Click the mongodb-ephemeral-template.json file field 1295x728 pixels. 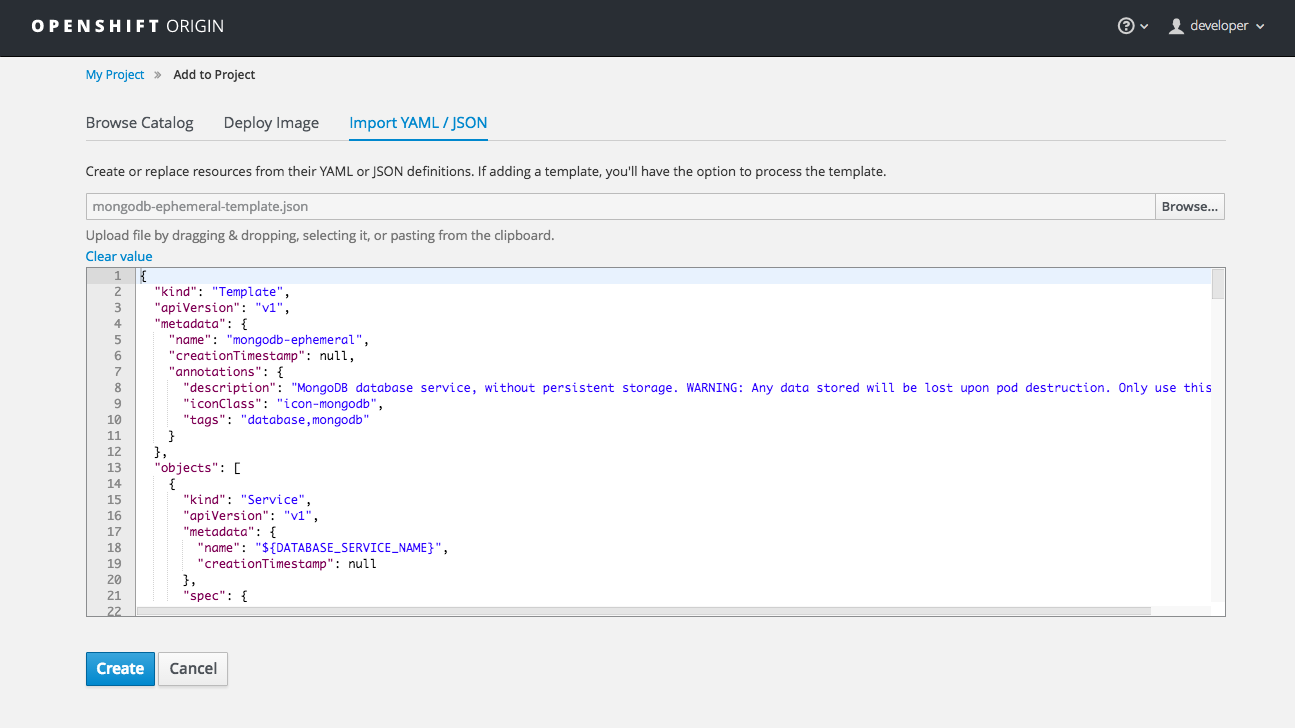click(620, 207)
